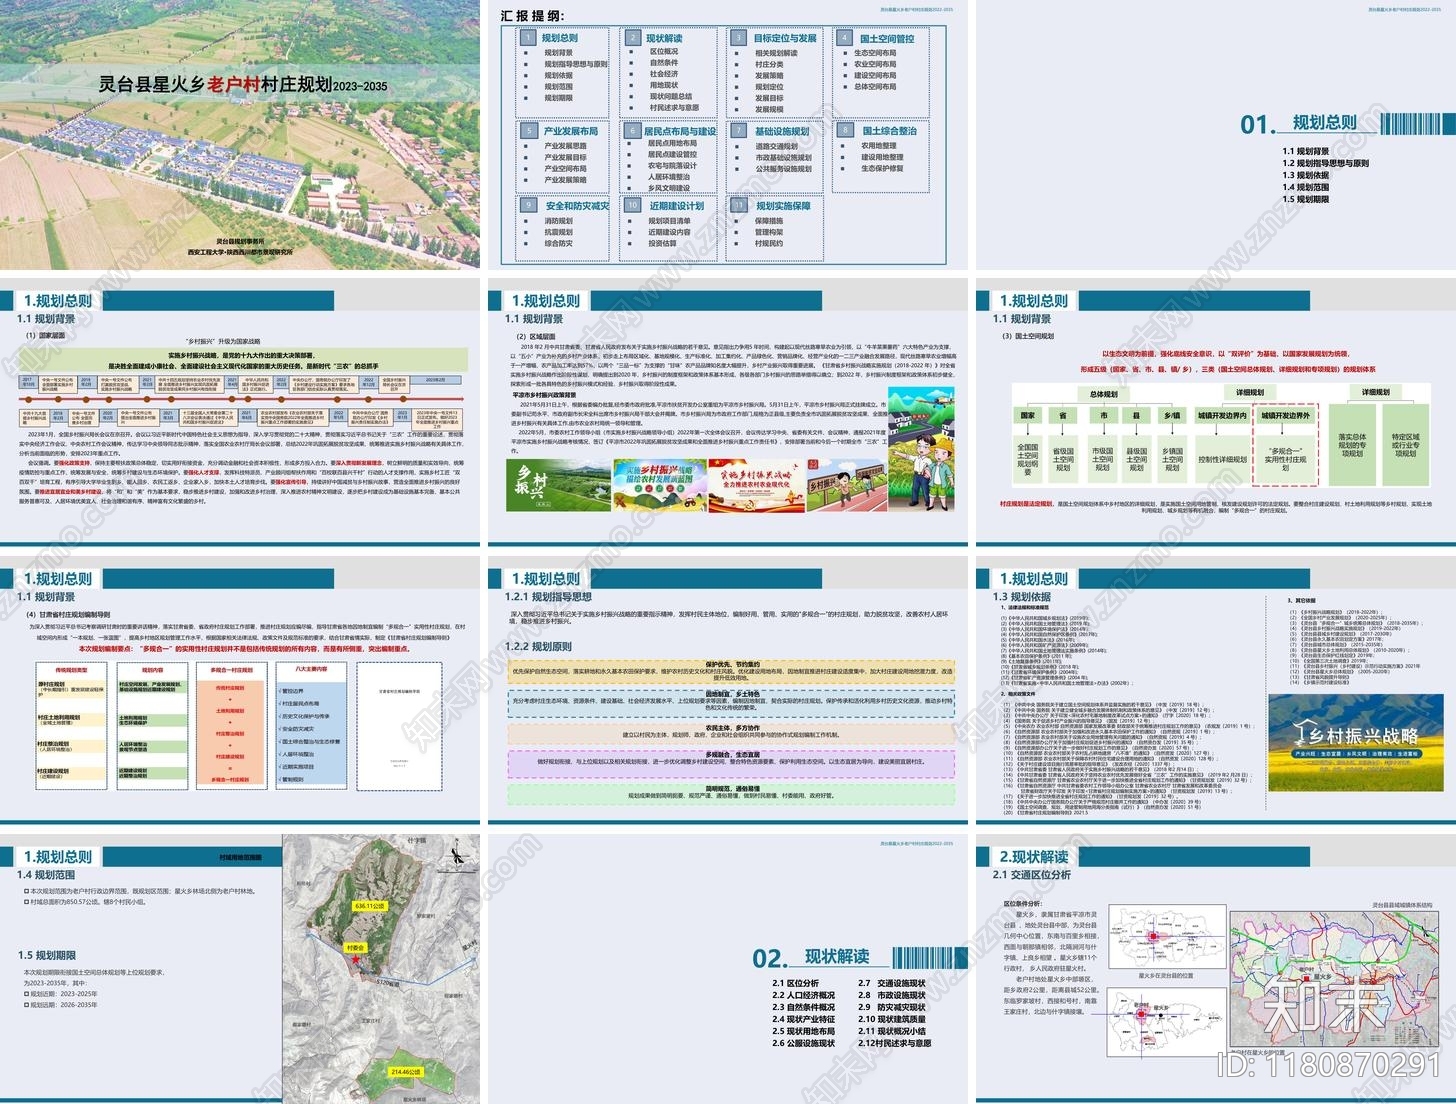Click the 01. 规划总则 section title

(1299, 123)
